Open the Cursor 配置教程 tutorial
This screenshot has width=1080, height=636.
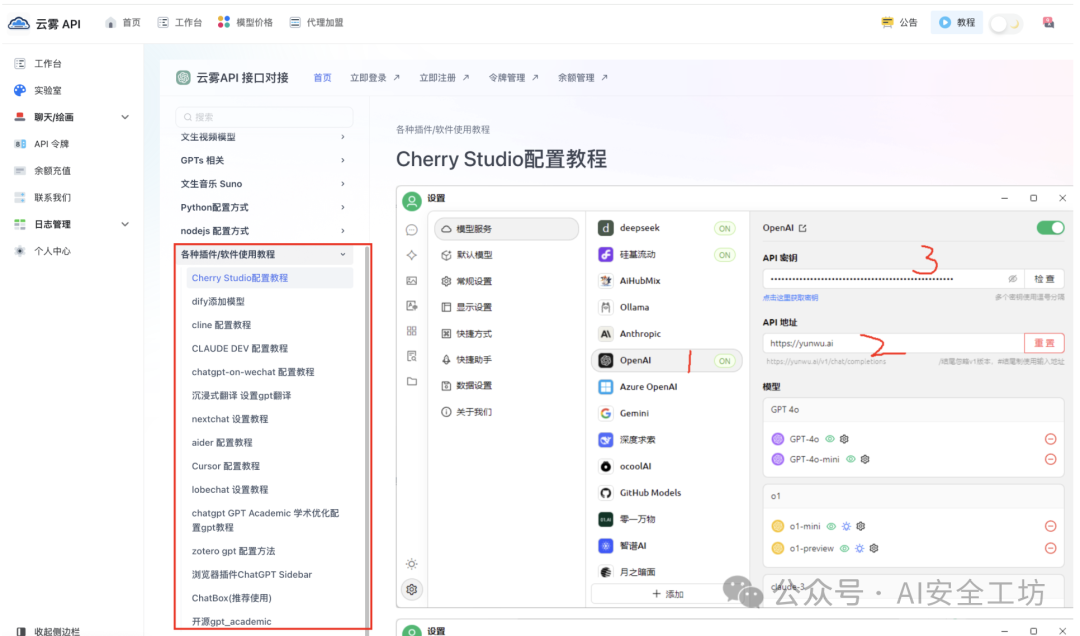coord(225,466)
